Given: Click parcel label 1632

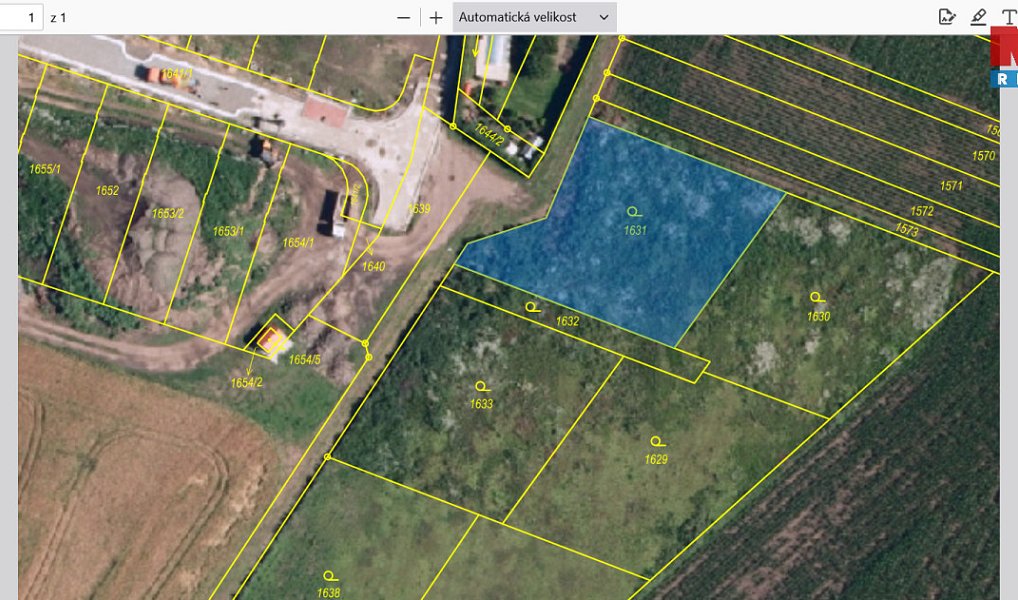Looking at the screenshot, I should click(x=567, y=321).
